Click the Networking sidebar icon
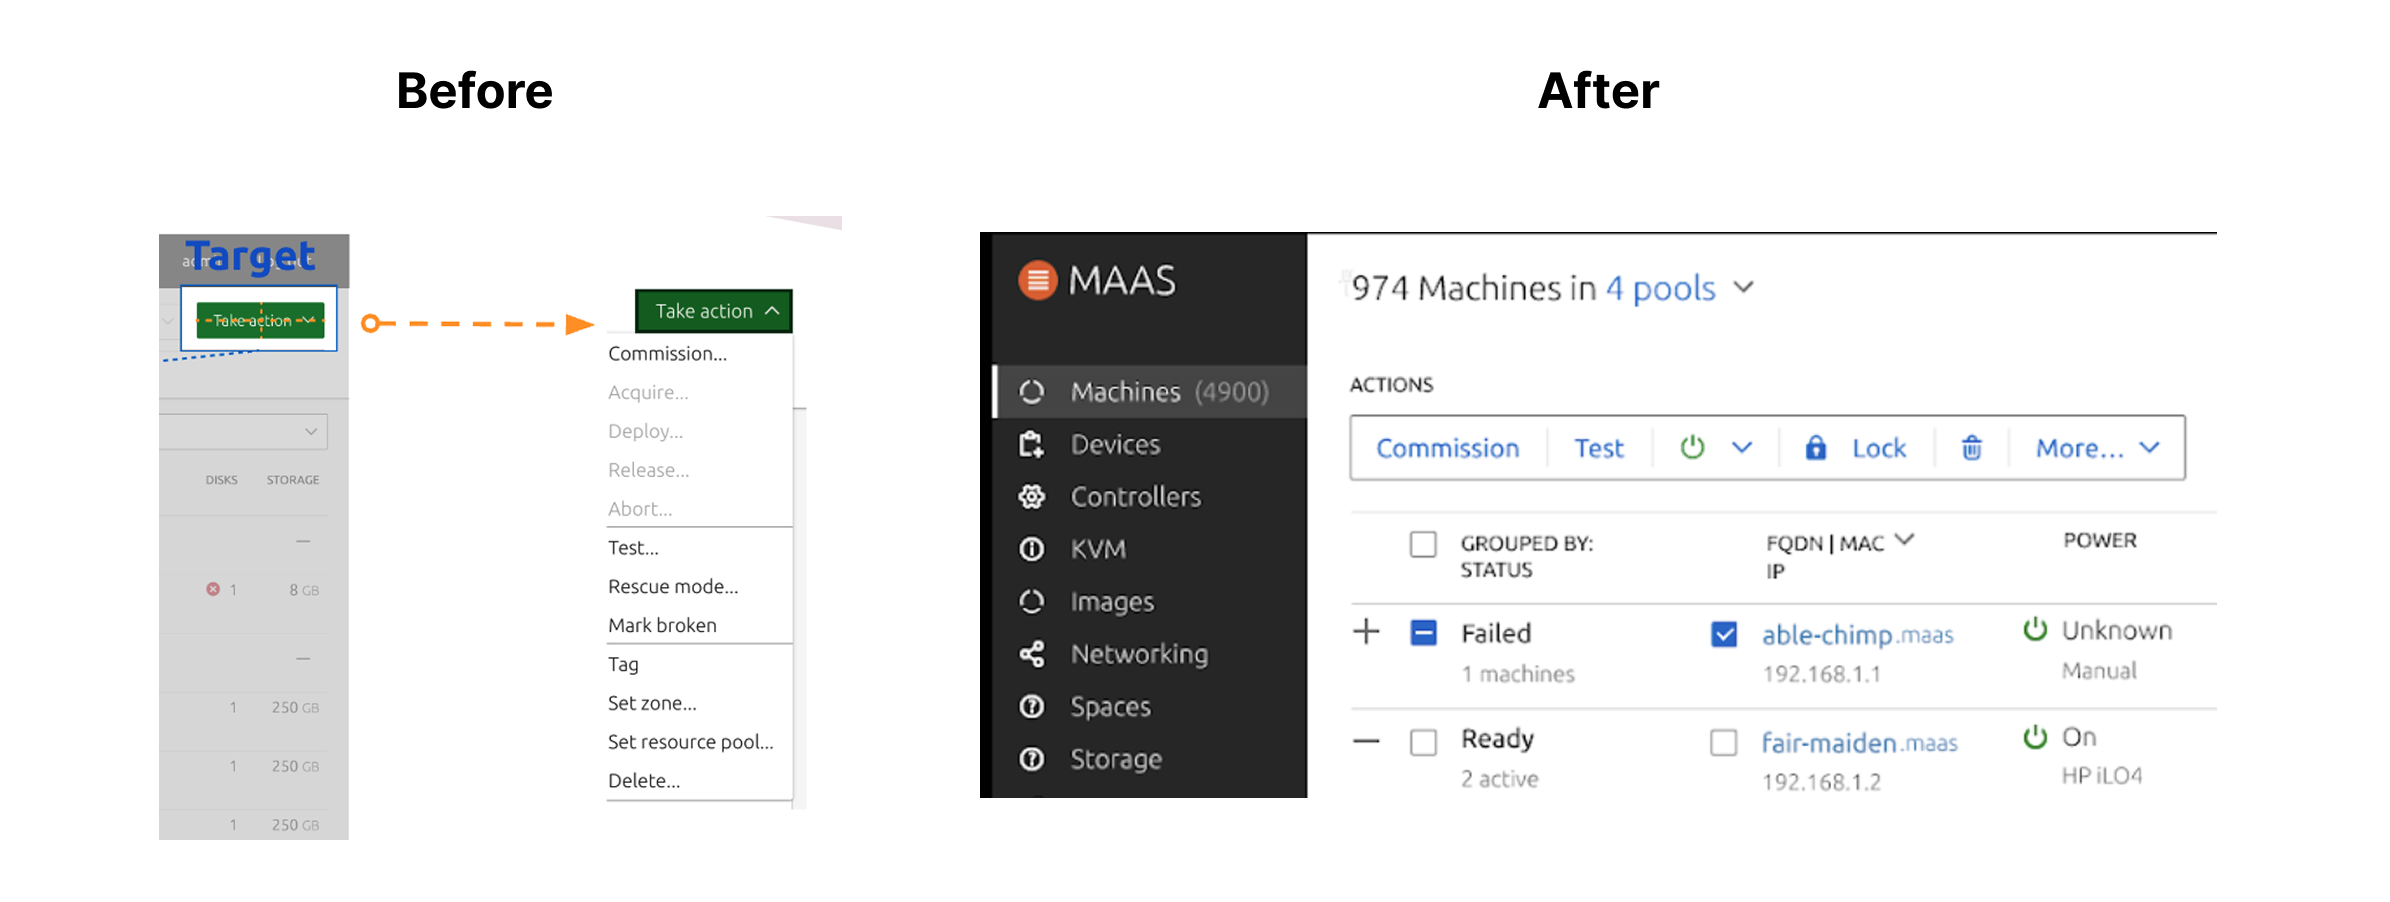 click(1031, 654)
